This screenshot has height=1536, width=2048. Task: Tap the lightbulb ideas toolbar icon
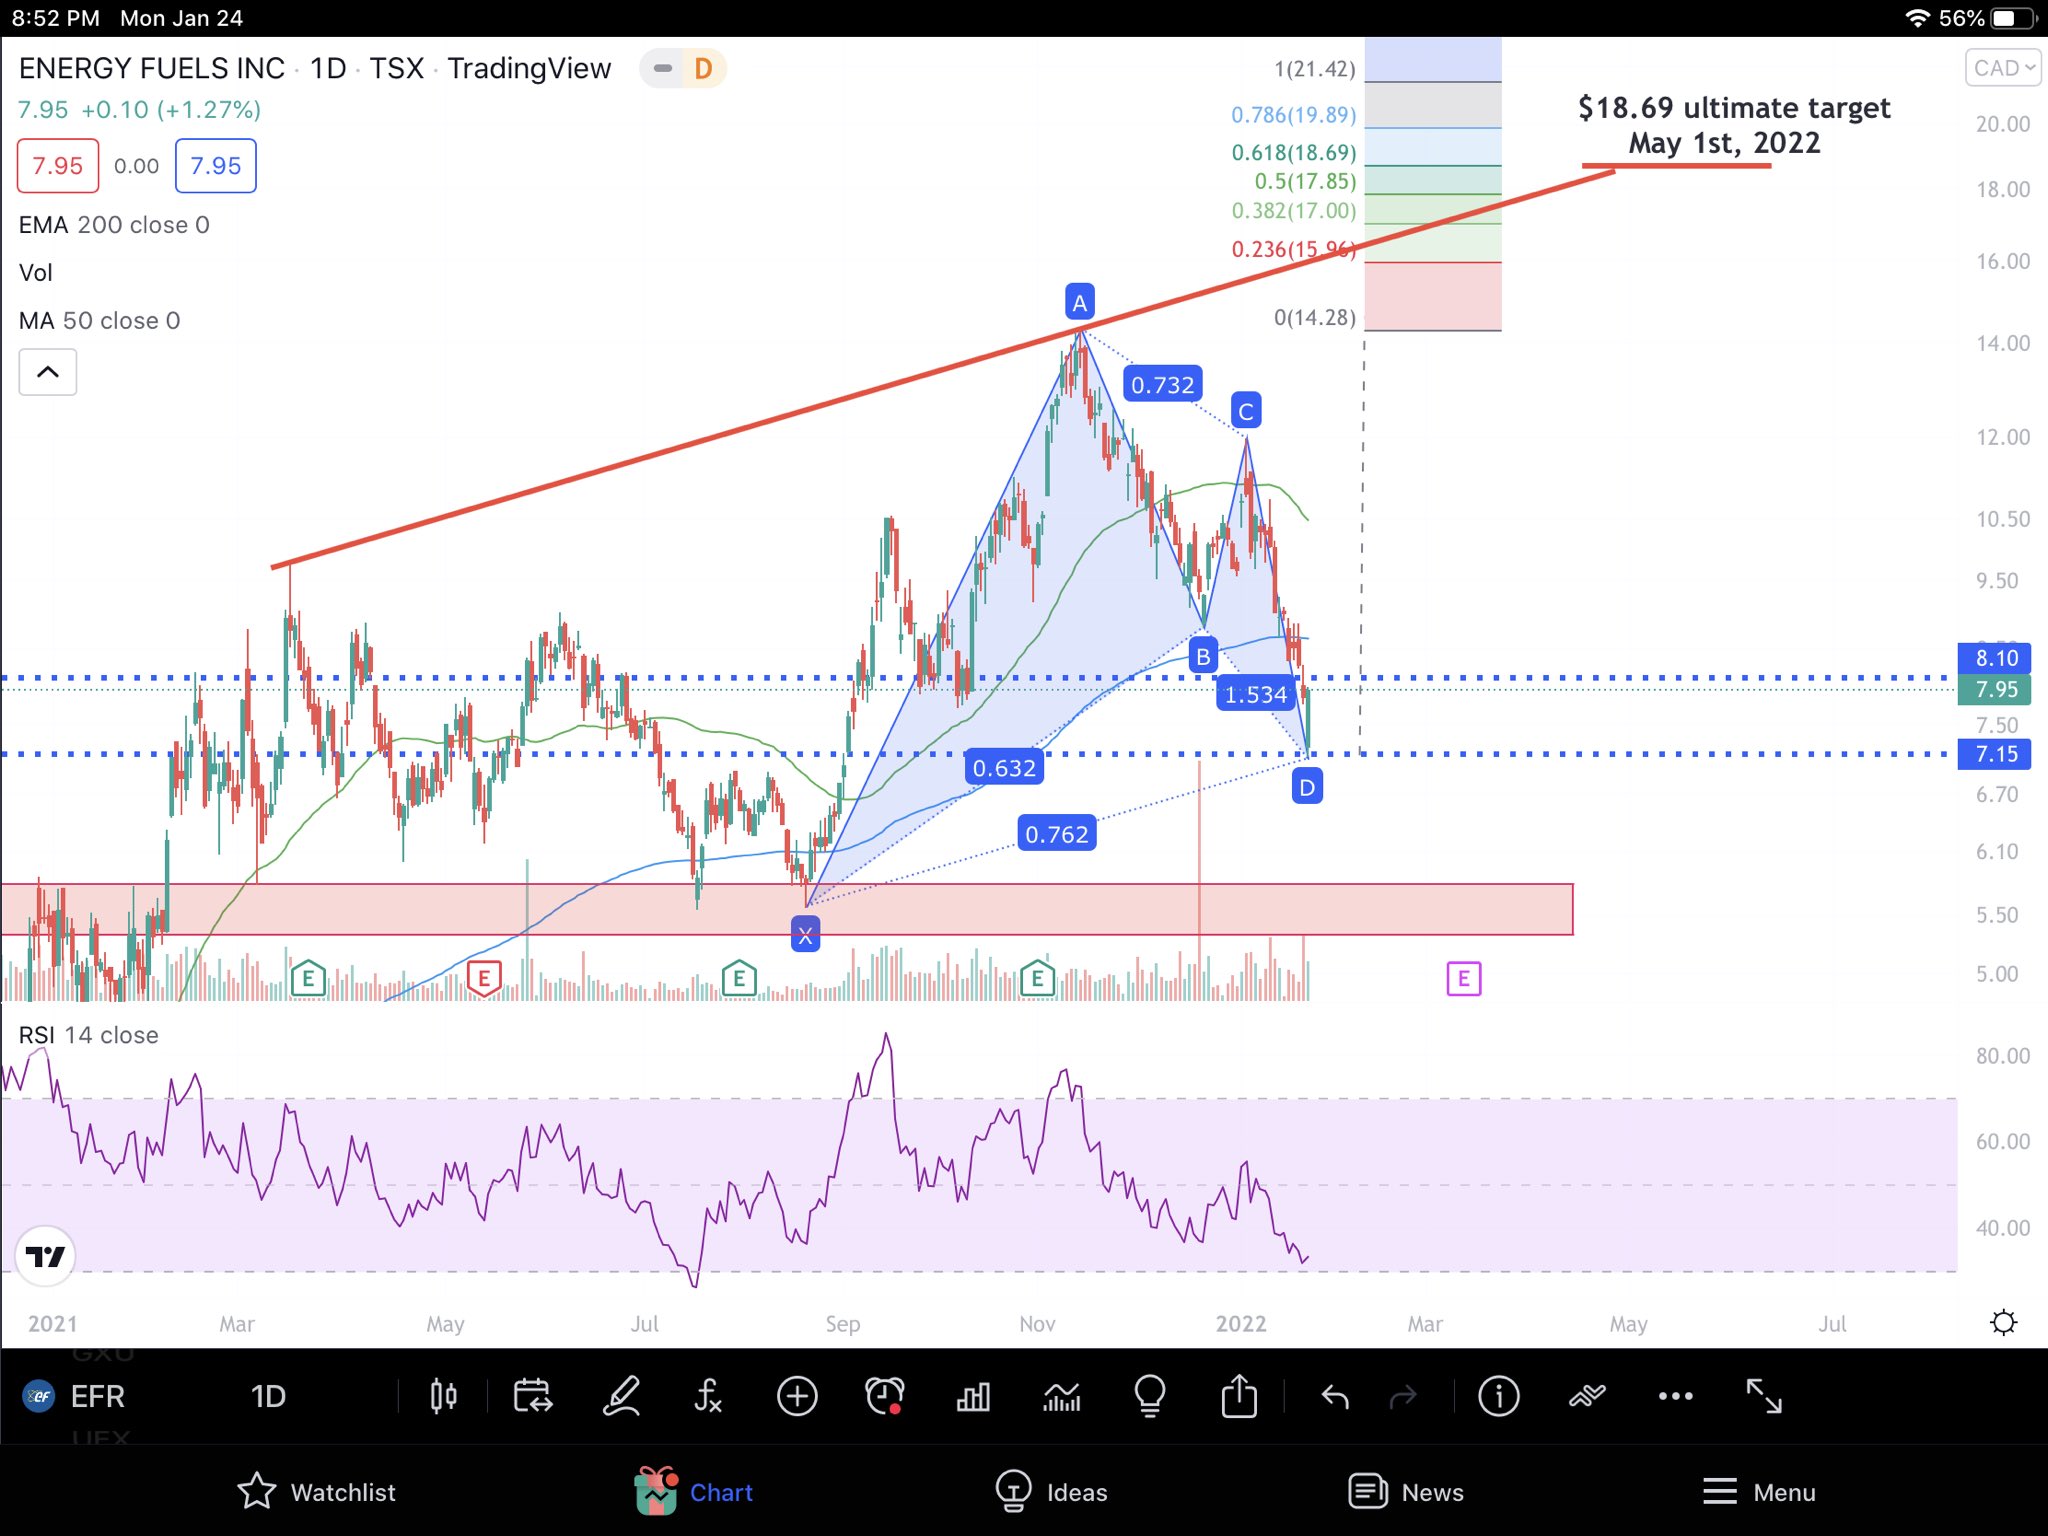tap(1150, 1396)
